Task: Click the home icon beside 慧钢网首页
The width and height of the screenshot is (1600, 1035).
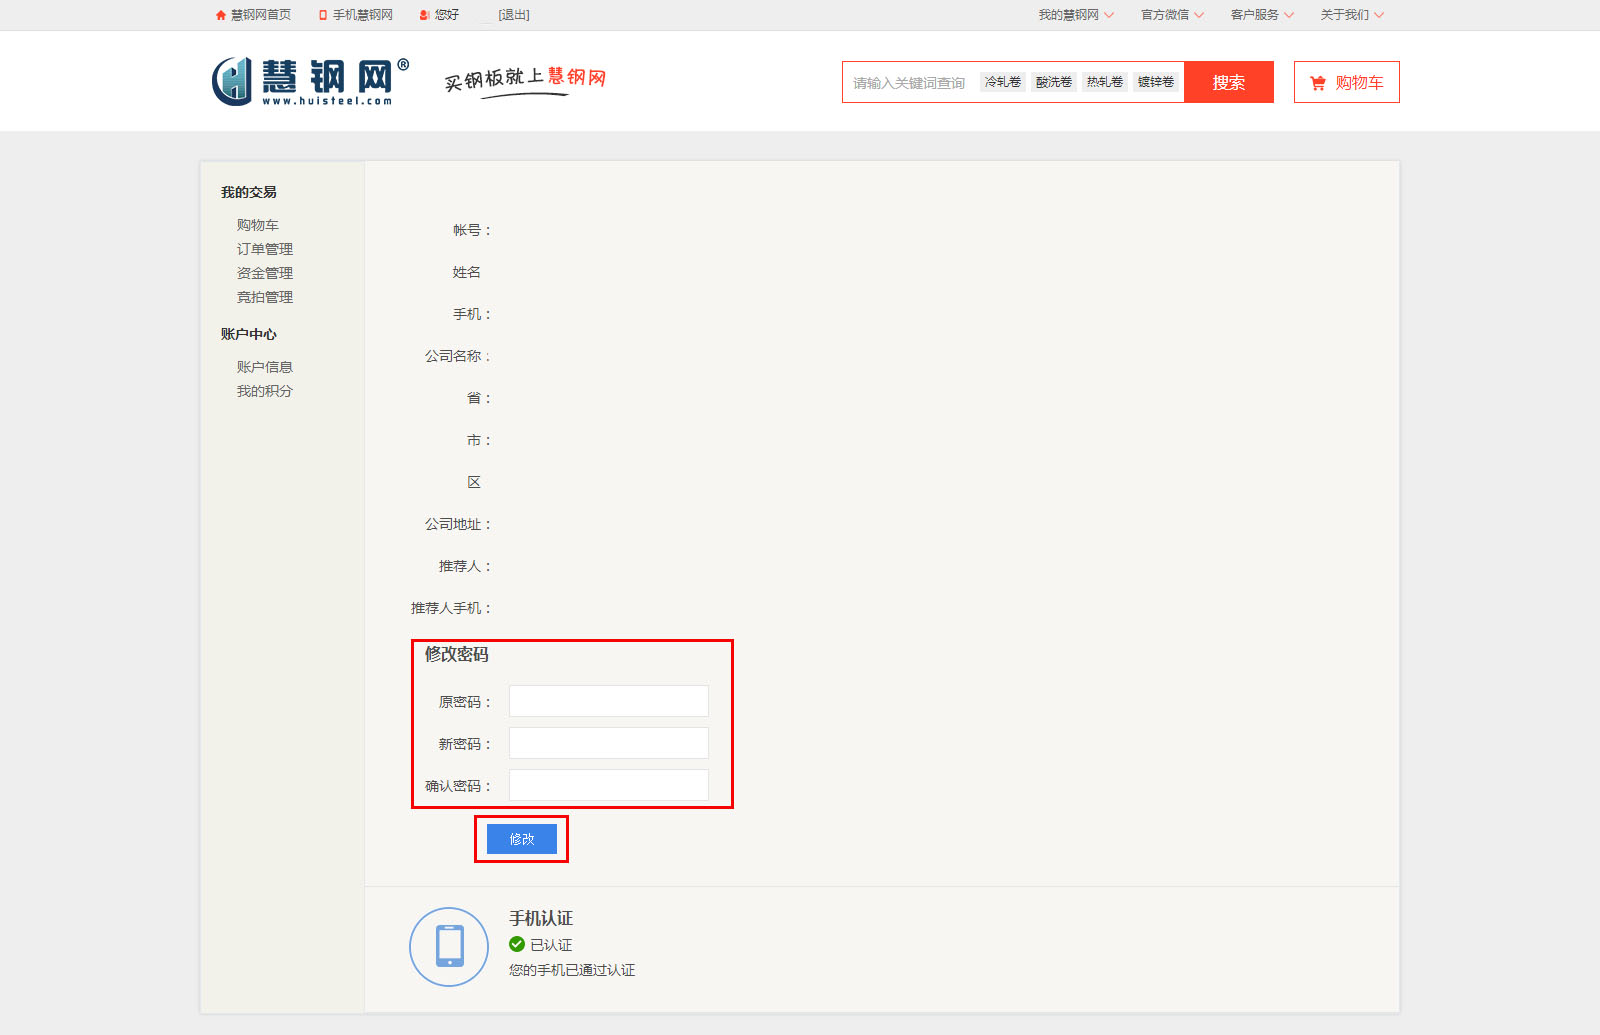Action: (221, 15)
